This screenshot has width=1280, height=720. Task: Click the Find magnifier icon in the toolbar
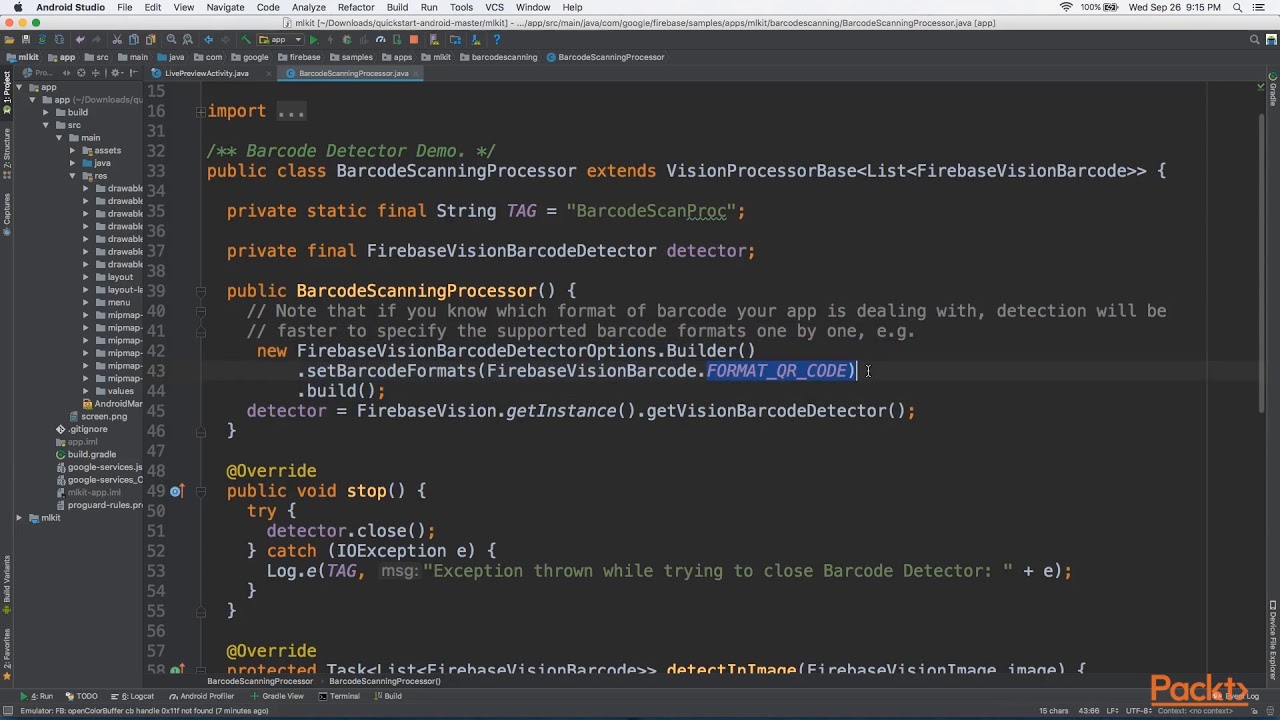click(171, 40)
